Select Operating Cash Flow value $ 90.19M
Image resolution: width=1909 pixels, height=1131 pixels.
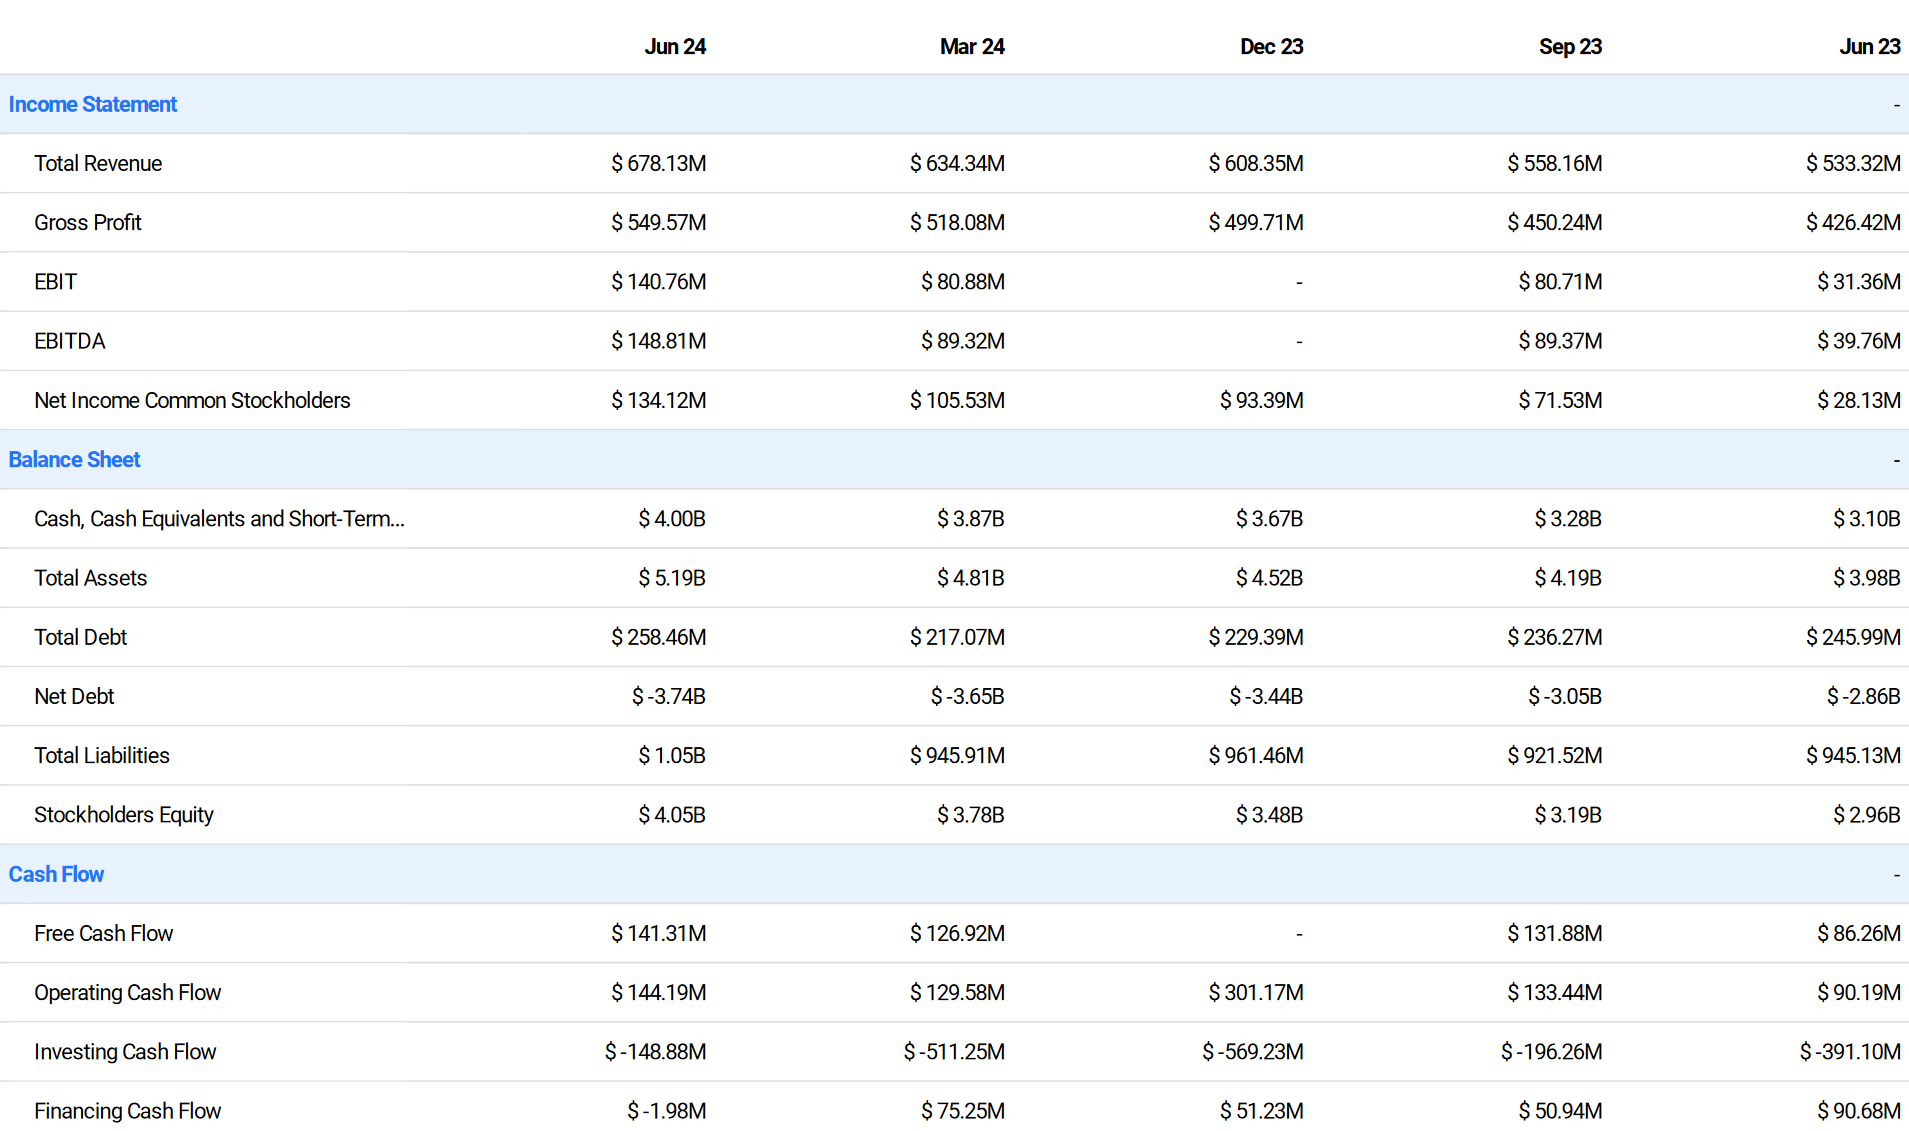1859,992
